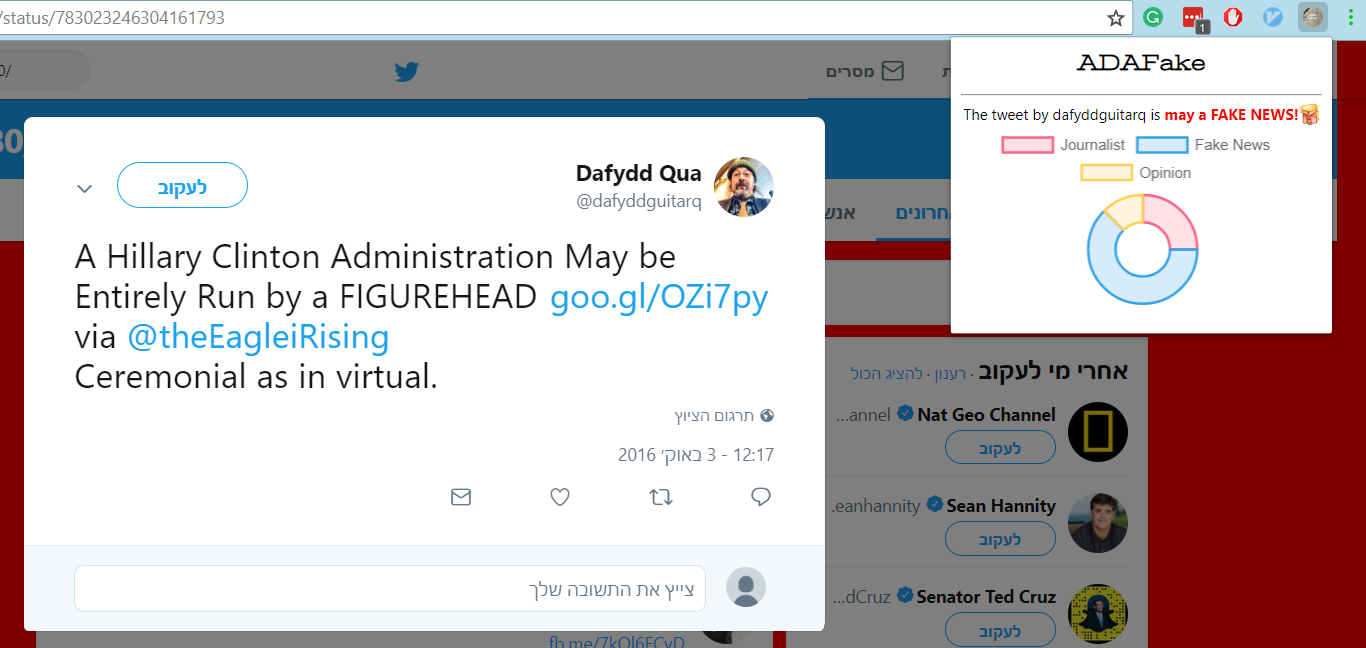
Task: Refresh the who-to-follow suggestions with רענן
Action: (950, 374)
